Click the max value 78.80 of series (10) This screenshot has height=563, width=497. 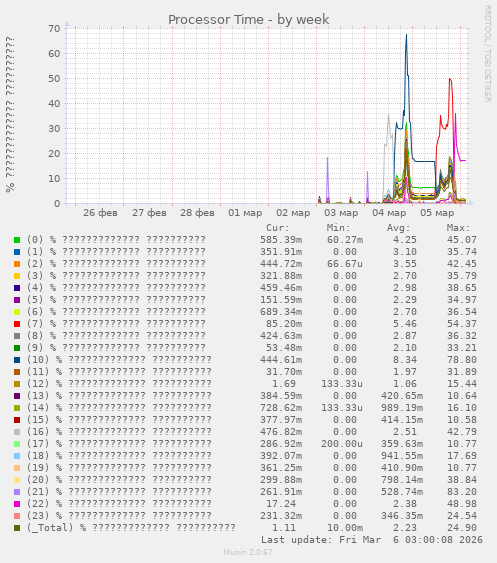tap(462, 360)
